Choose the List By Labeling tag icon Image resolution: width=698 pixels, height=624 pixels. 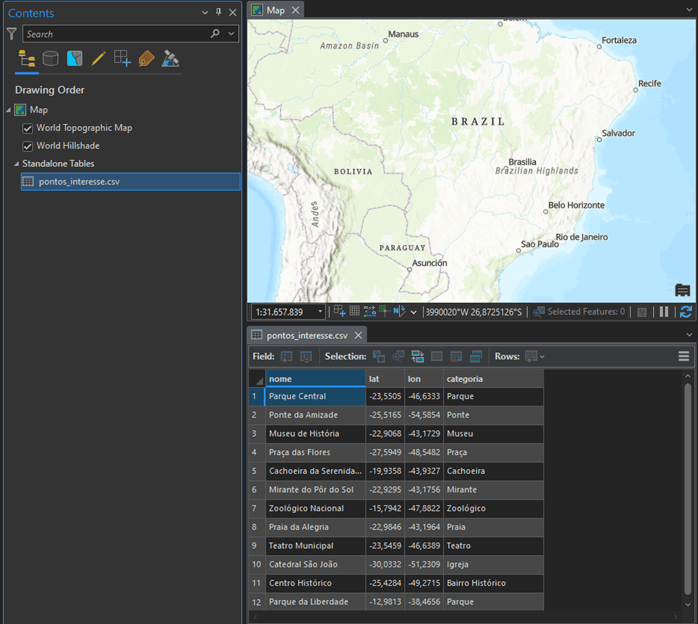(x=146, y=59)
